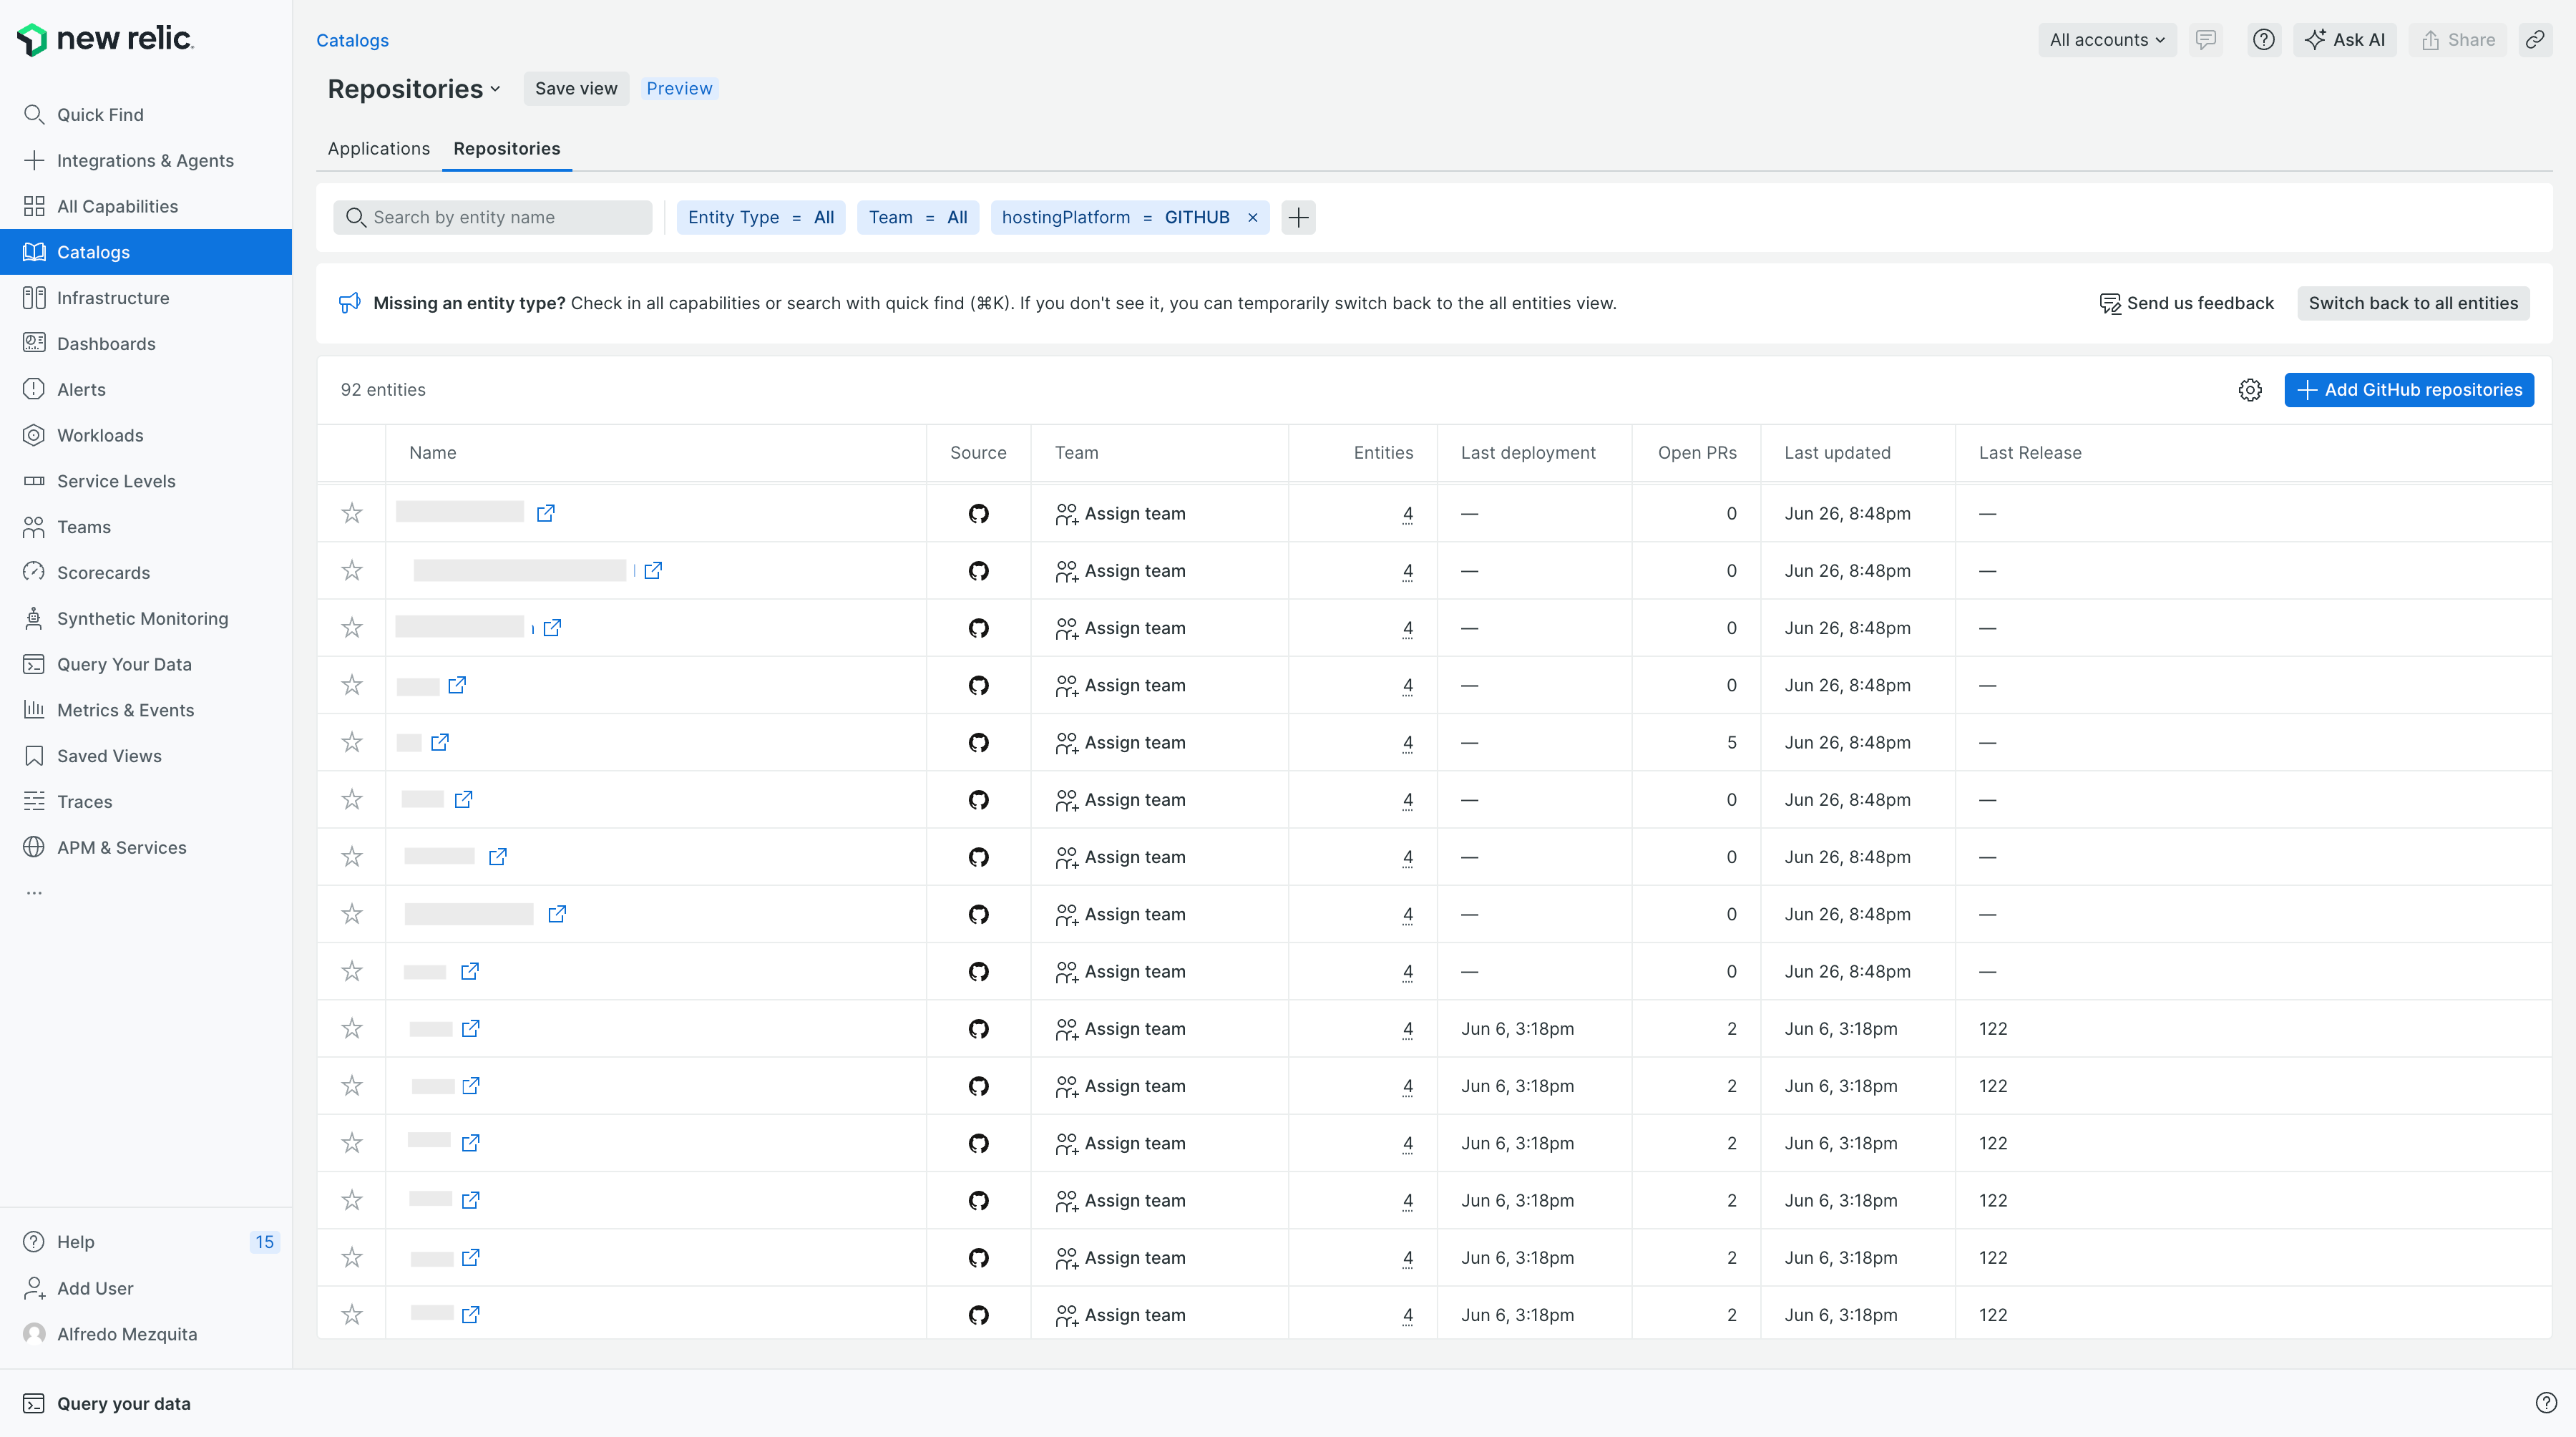Open table settings gear icon
The height and width of the screenshot is (1437, 2576).
(2250, 390)
